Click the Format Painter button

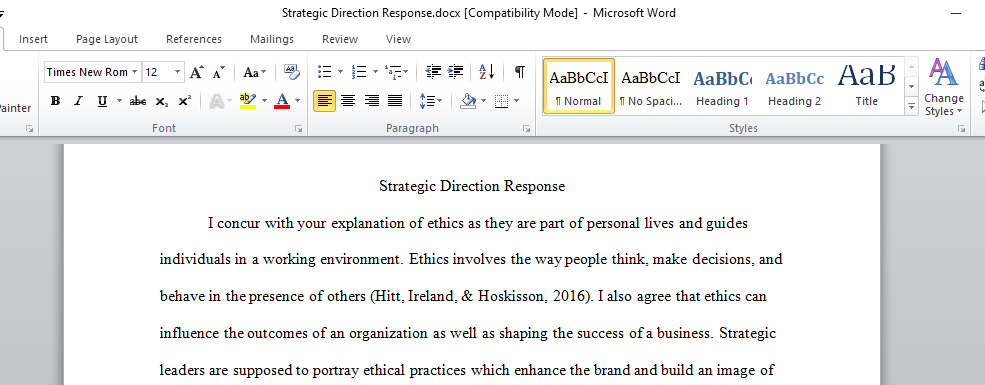click(x=14, y=108)
